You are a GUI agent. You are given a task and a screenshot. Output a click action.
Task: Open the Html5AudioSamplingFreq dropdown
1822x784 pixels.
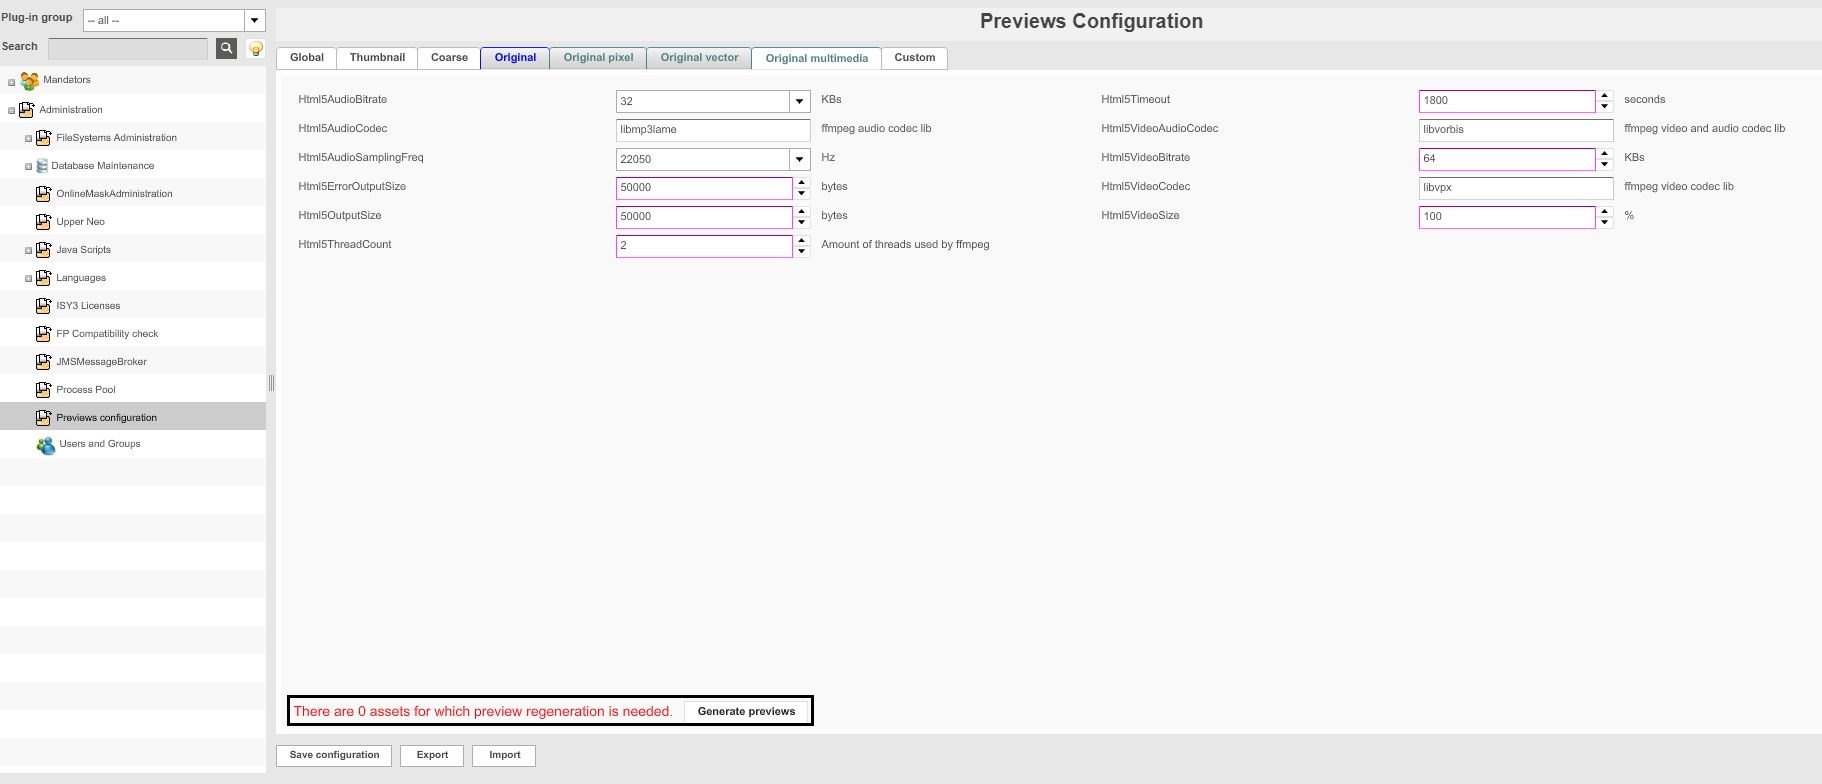(799, 159)
